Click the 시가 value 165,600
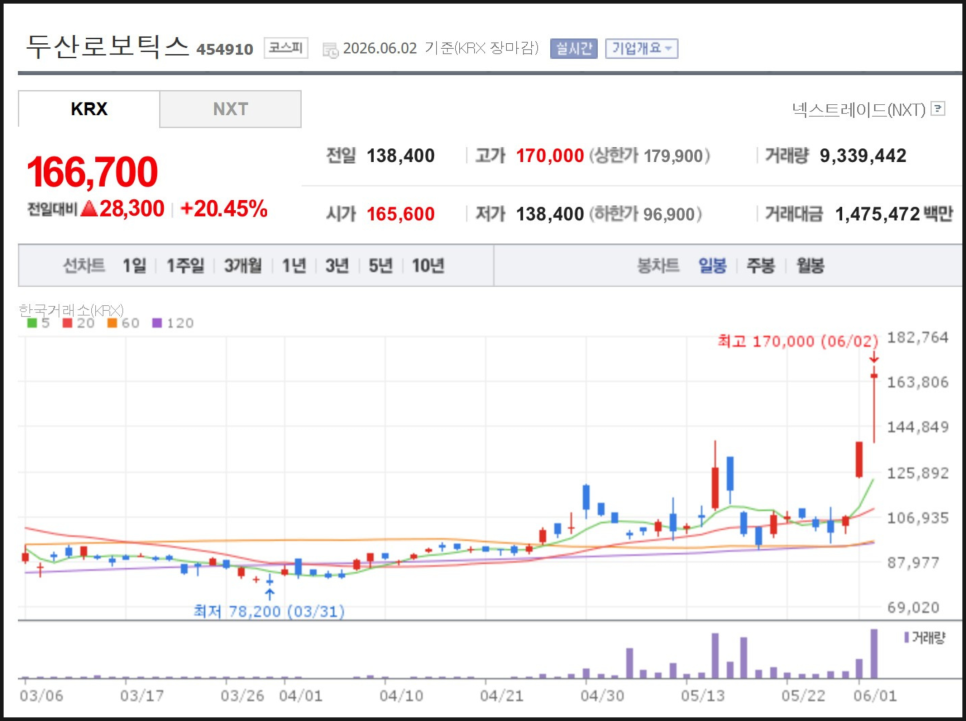Viewport: 966px width, 721px height. pyautogui.click(x=400, y=214)
